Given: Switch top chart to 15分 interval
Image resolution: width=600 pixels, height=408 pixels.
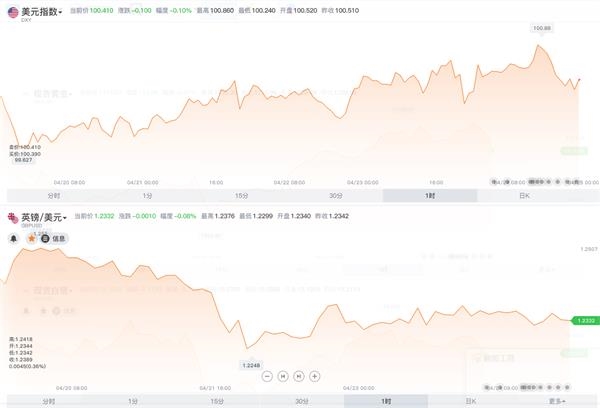Looking at the screenshot, I should tap(241, 196).
